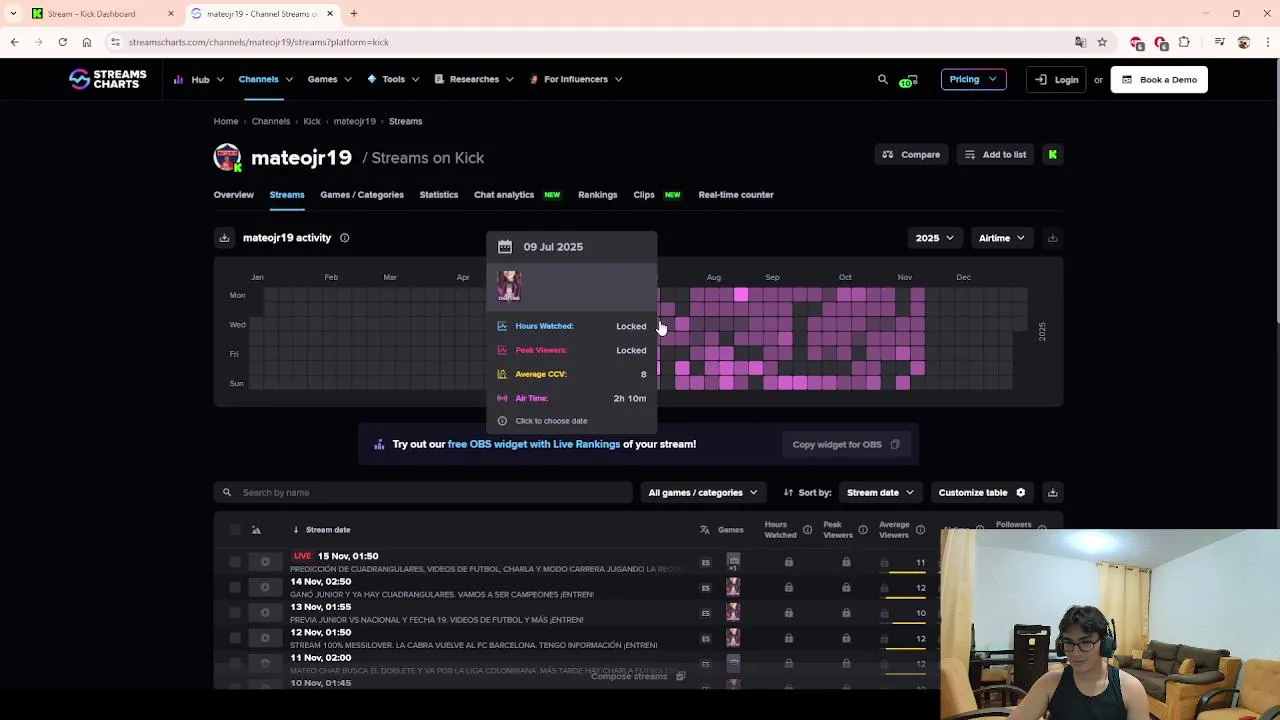Image resolution: width=1280 pixels, height=720 pixels.
Task: Expand the Channels menu
Action: tap(265, 79)
